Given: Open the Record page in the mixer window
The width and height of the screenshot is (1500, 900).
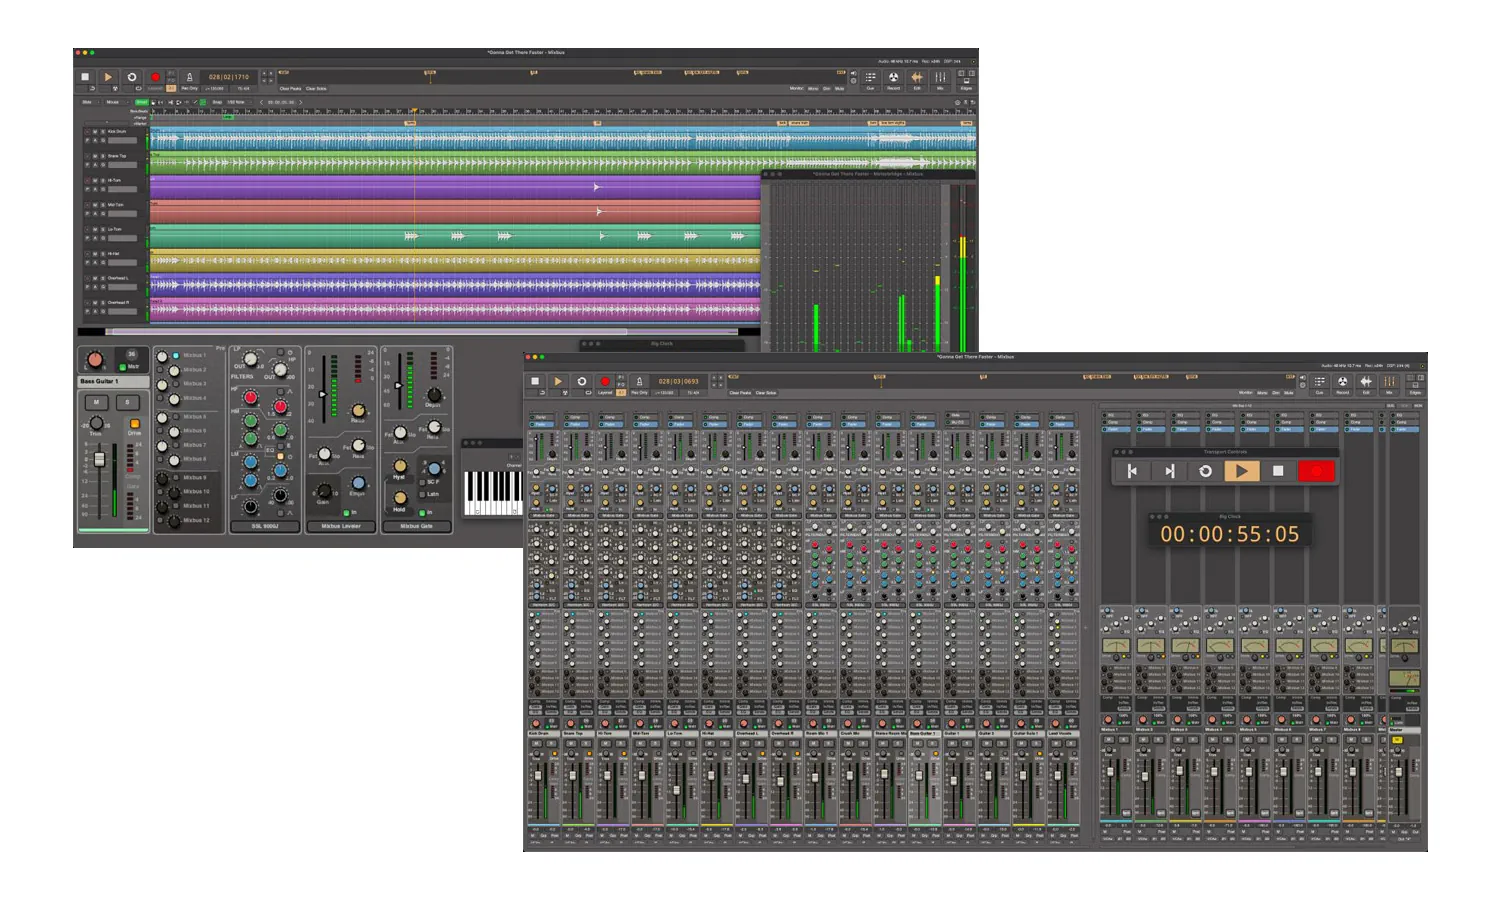Looking at the screenshot, I should (1342, 382).
